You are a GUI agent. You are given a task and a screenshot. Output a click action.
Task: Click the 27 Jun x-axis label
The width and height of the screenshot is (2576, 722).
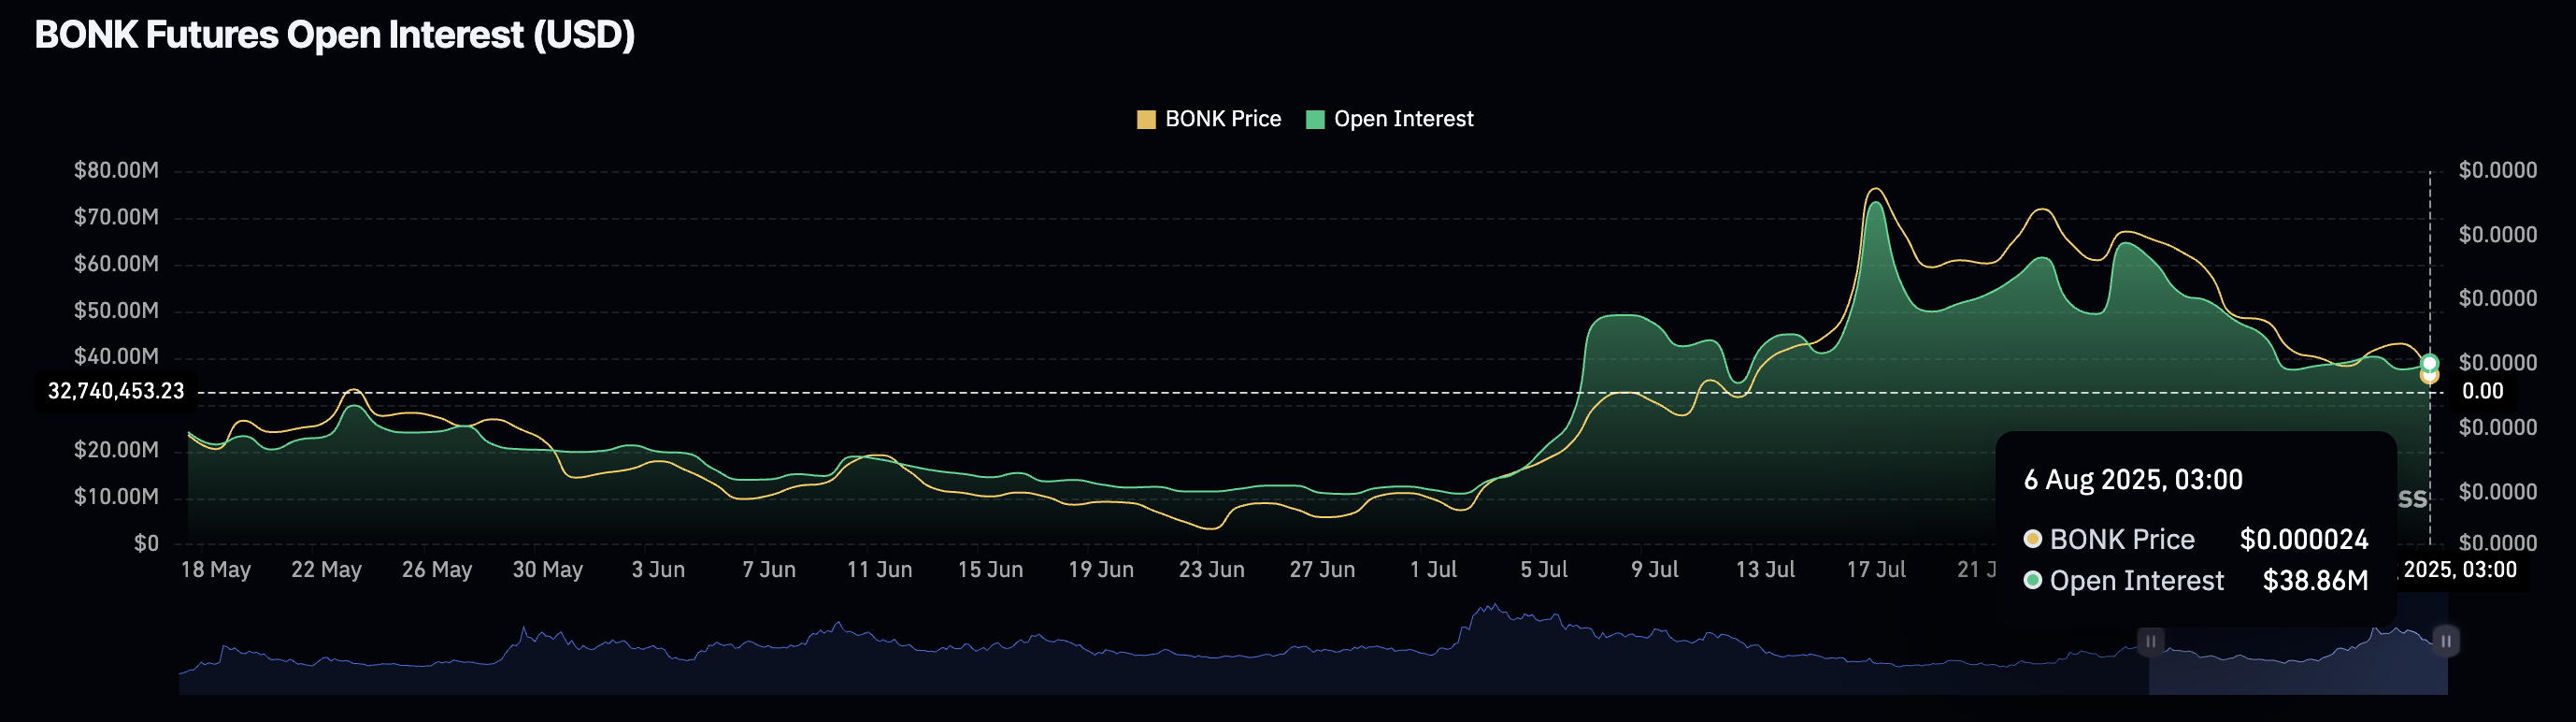click(1323, 570)
